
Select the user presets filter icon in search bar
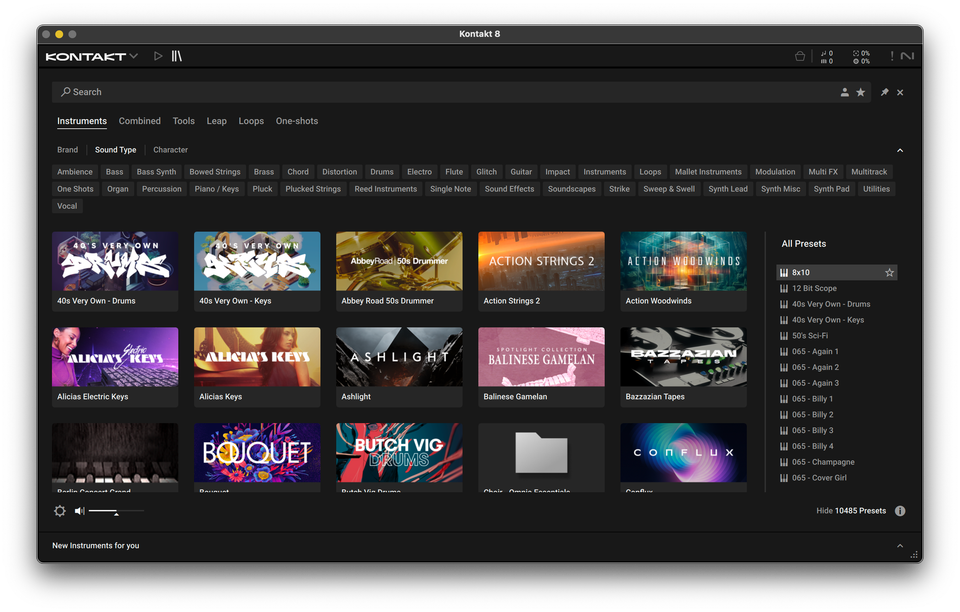(x=845, y=91)
